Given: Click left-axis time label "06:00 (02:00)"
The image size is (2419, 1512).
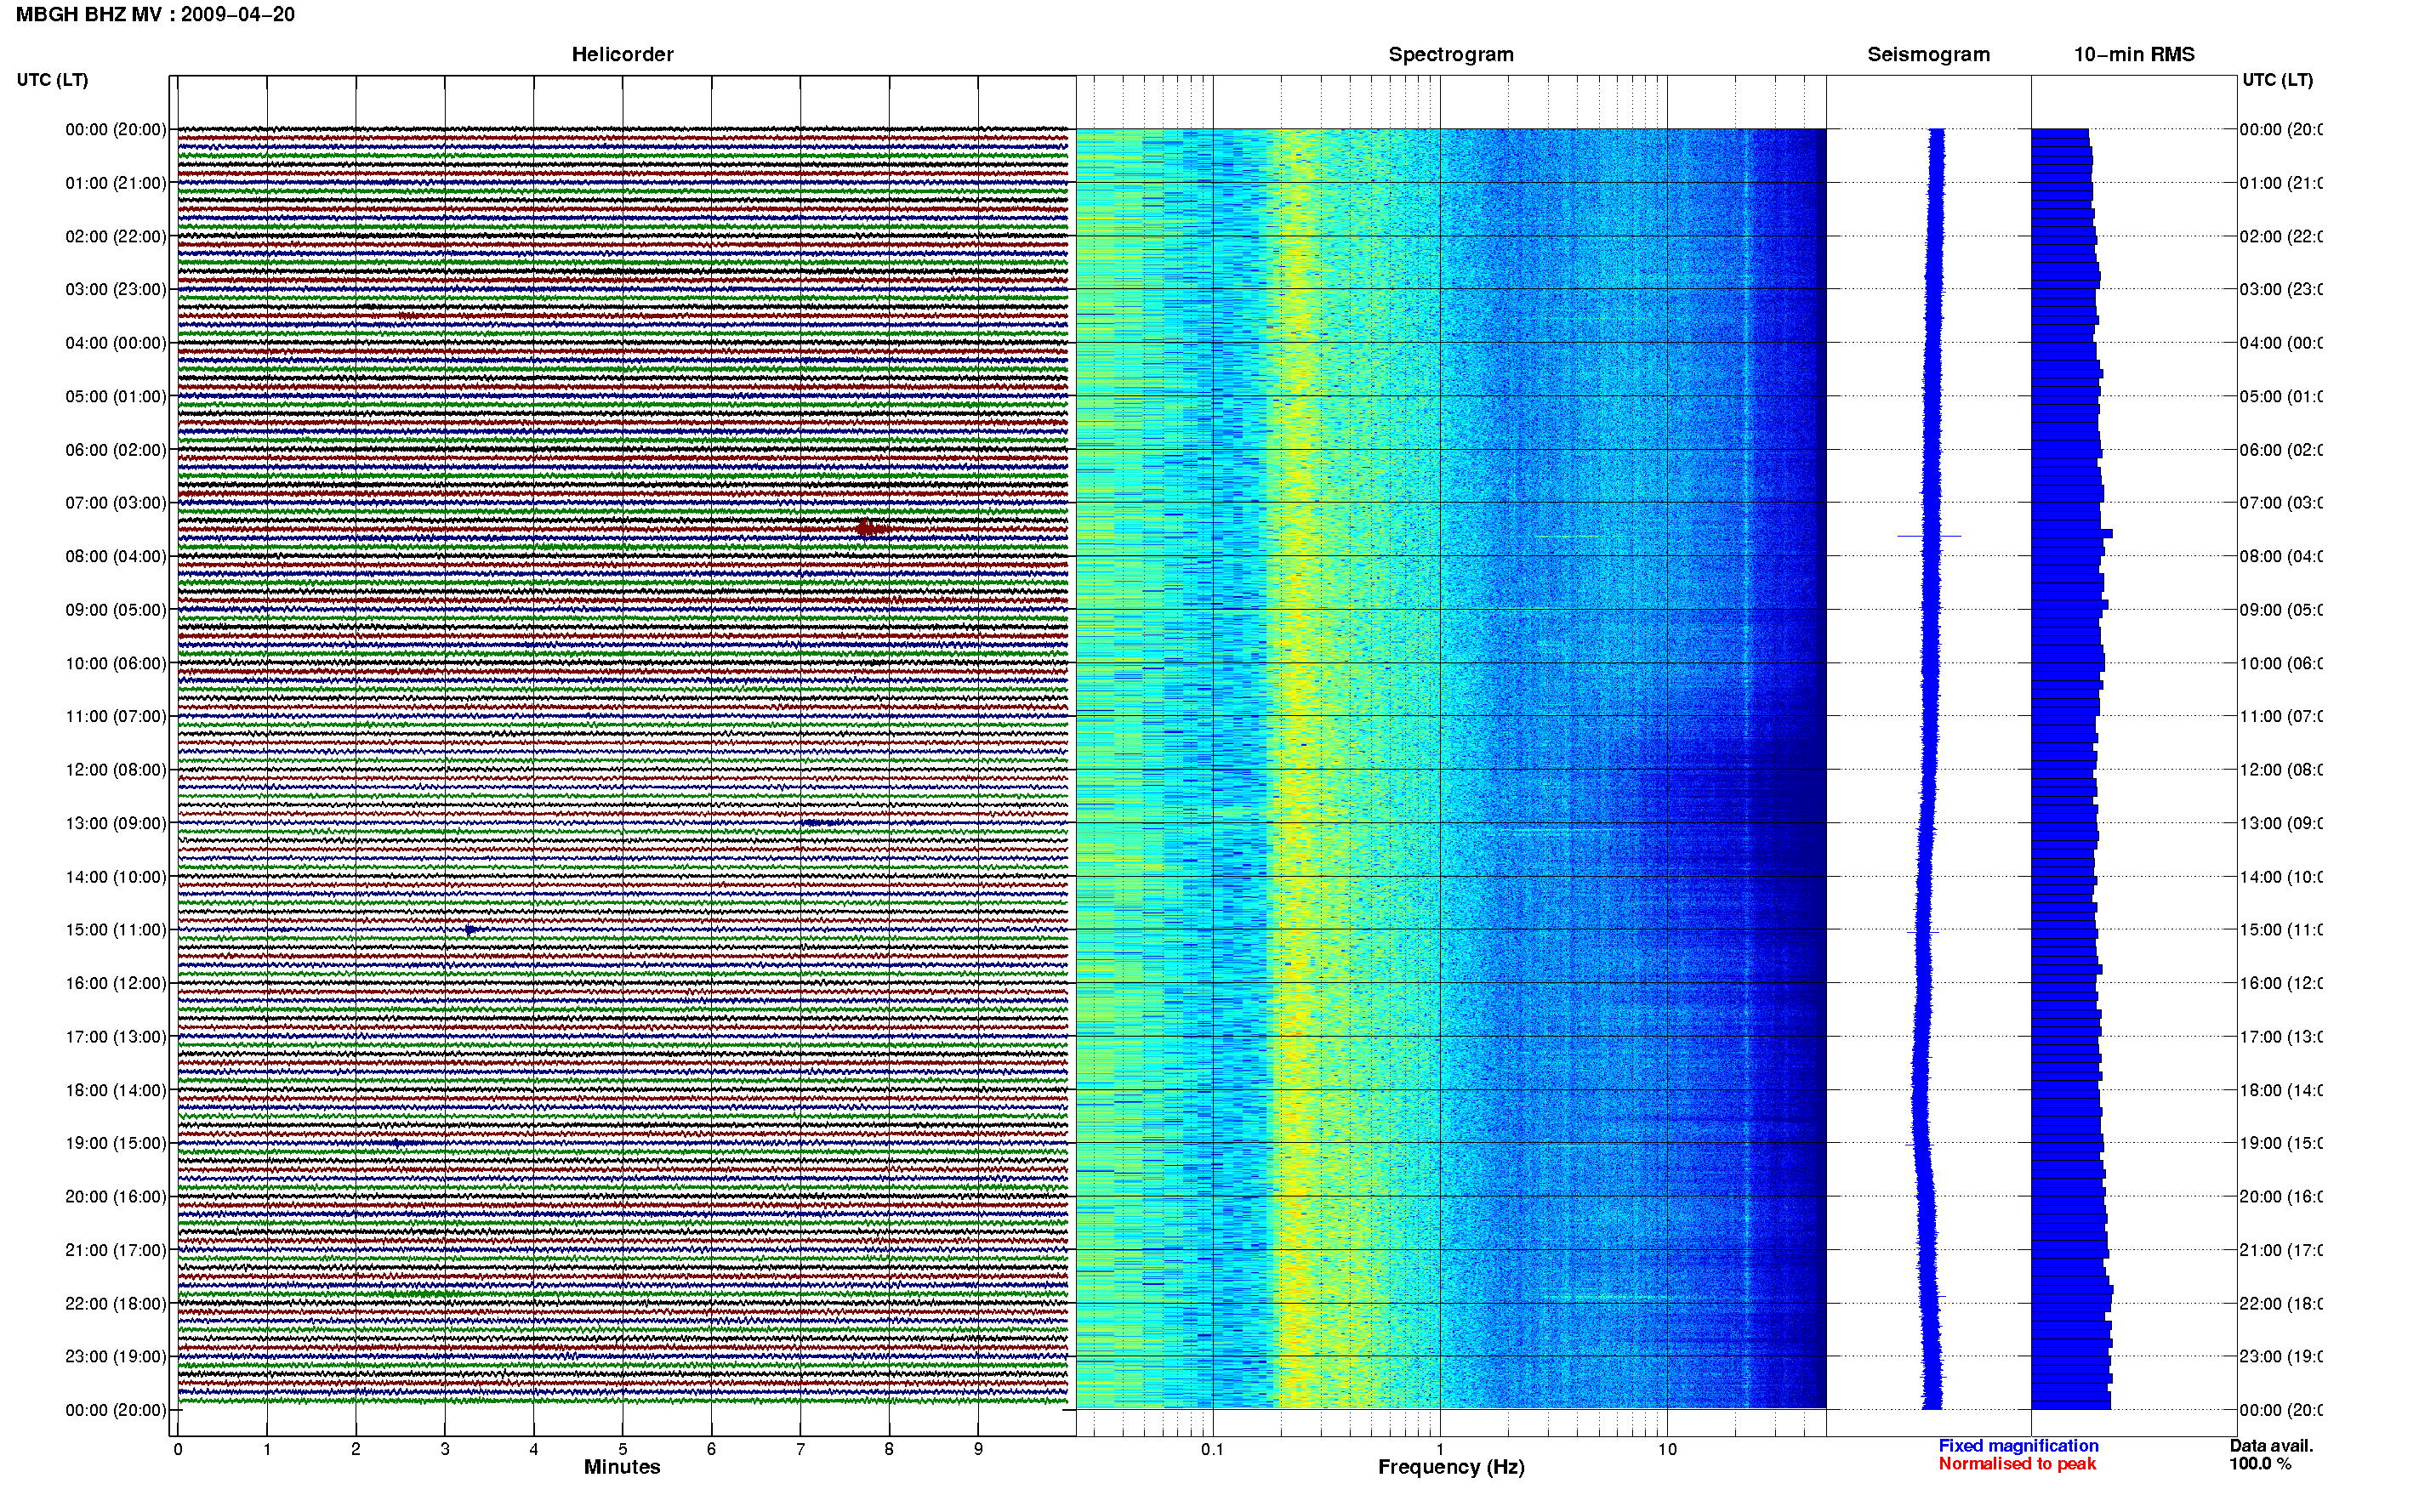Looking at the screenshot, I should (x=116, y=450).
